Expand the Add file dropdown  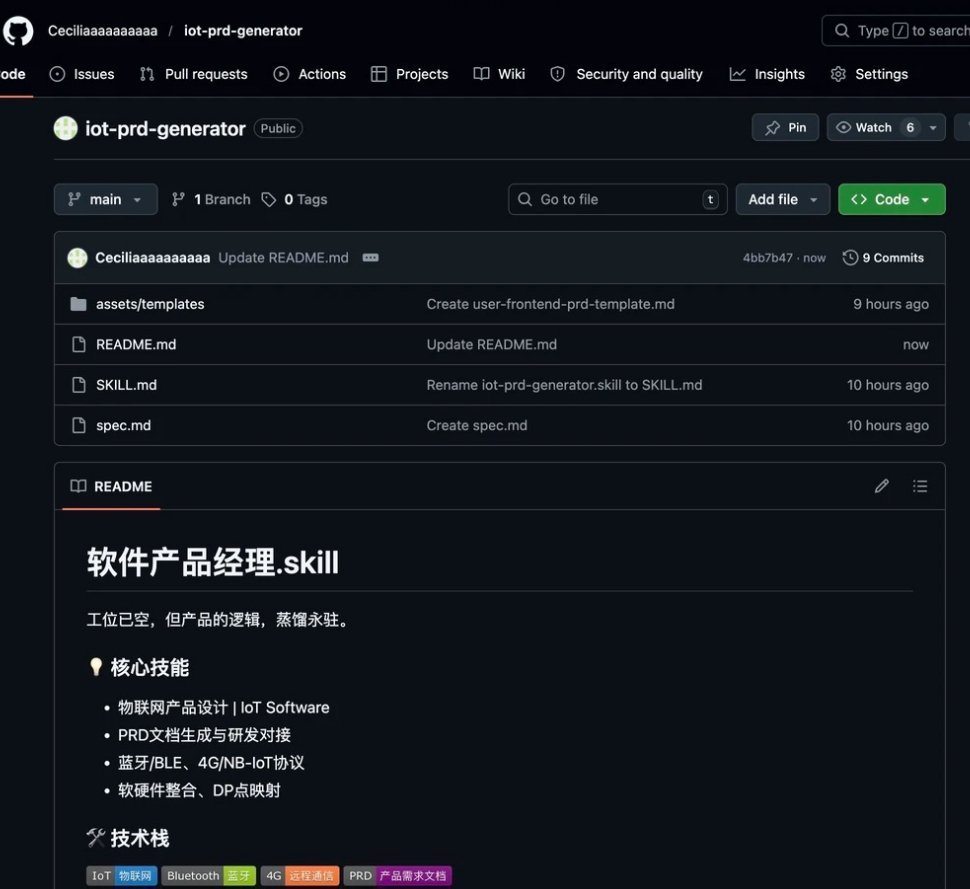pyautogui.click(x=782, y=199)
